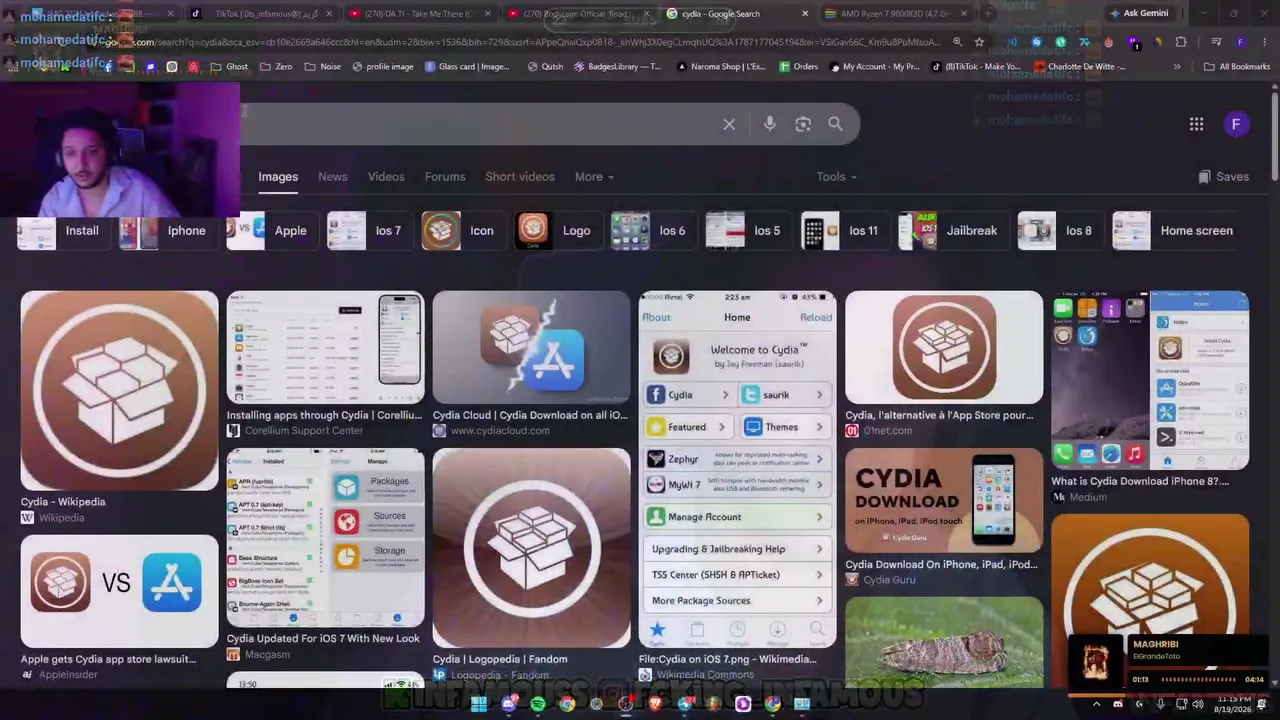This screenshot has height=720, width=1280.
Task: Open the Windows Start menu
Action: 479,705
